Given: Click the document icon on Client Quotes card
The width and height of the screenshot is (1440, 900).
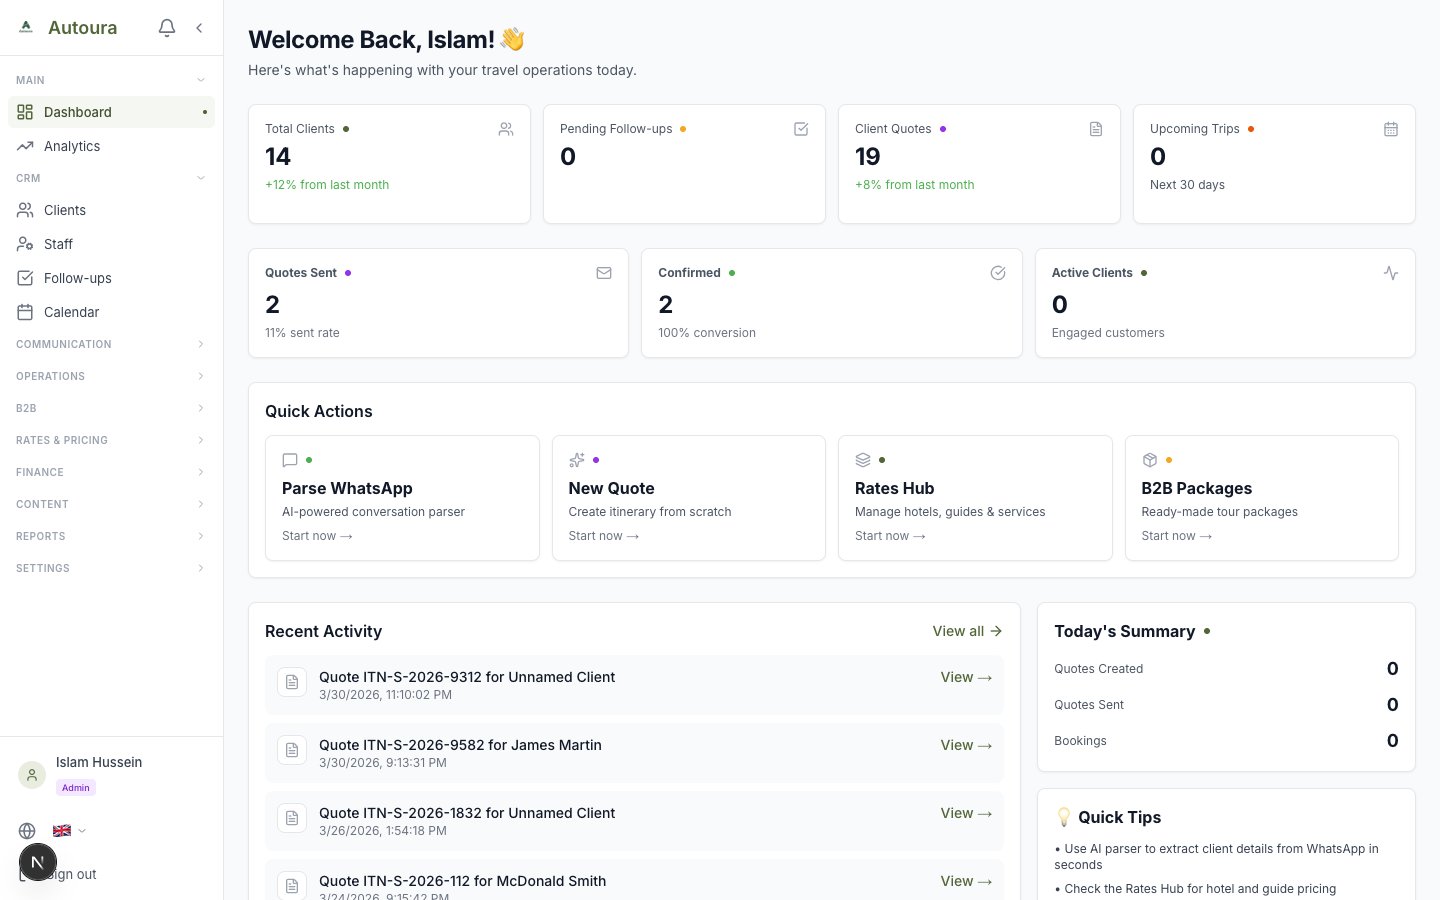Looking at the screenshot, I should click(x=1096, y=129).
